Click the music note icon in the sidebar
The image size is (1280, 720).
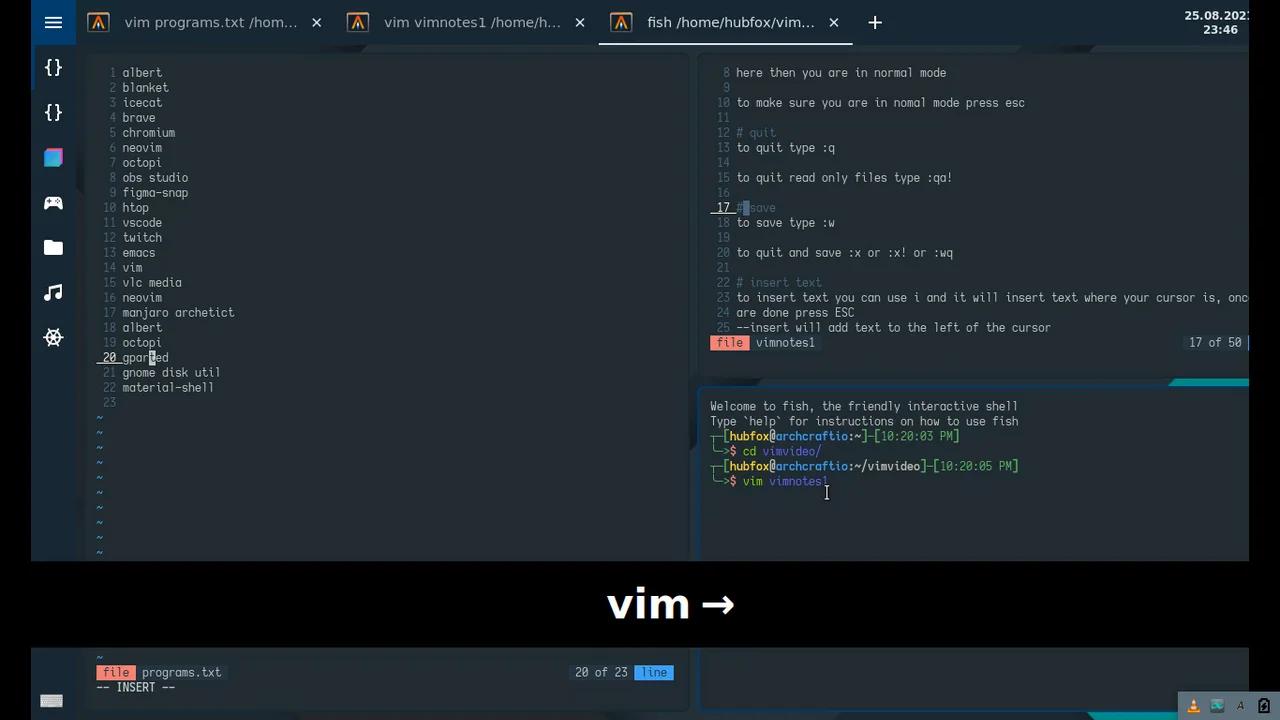[x=53, y=292]
